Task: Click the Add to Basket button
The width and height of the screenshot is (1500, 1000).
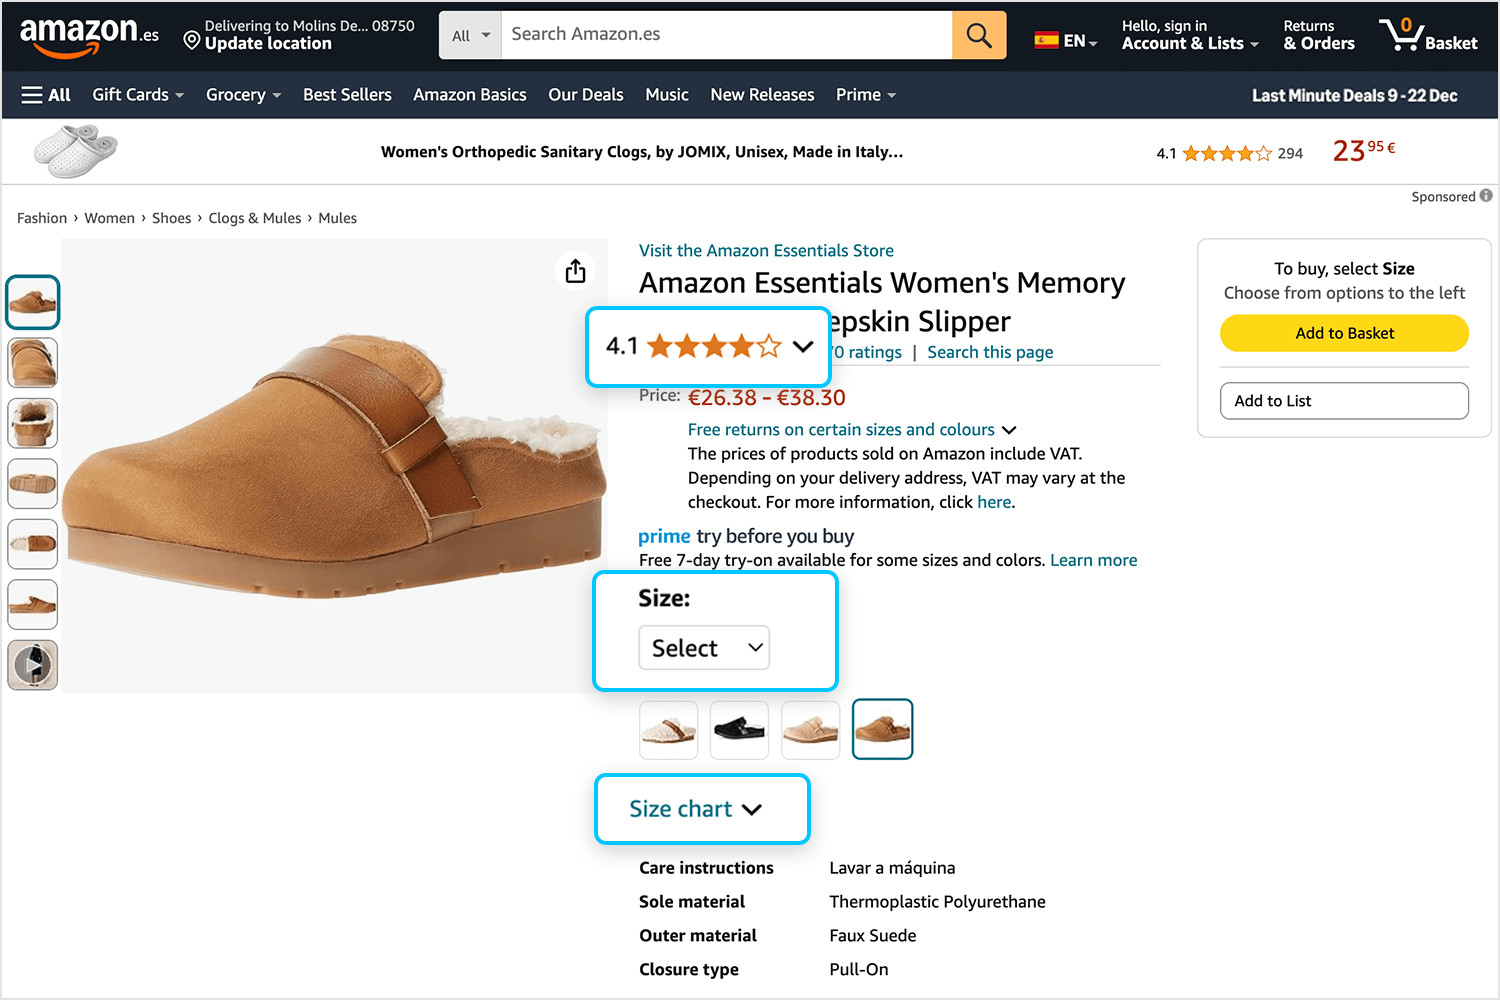Action: (x=1344, y=333)
